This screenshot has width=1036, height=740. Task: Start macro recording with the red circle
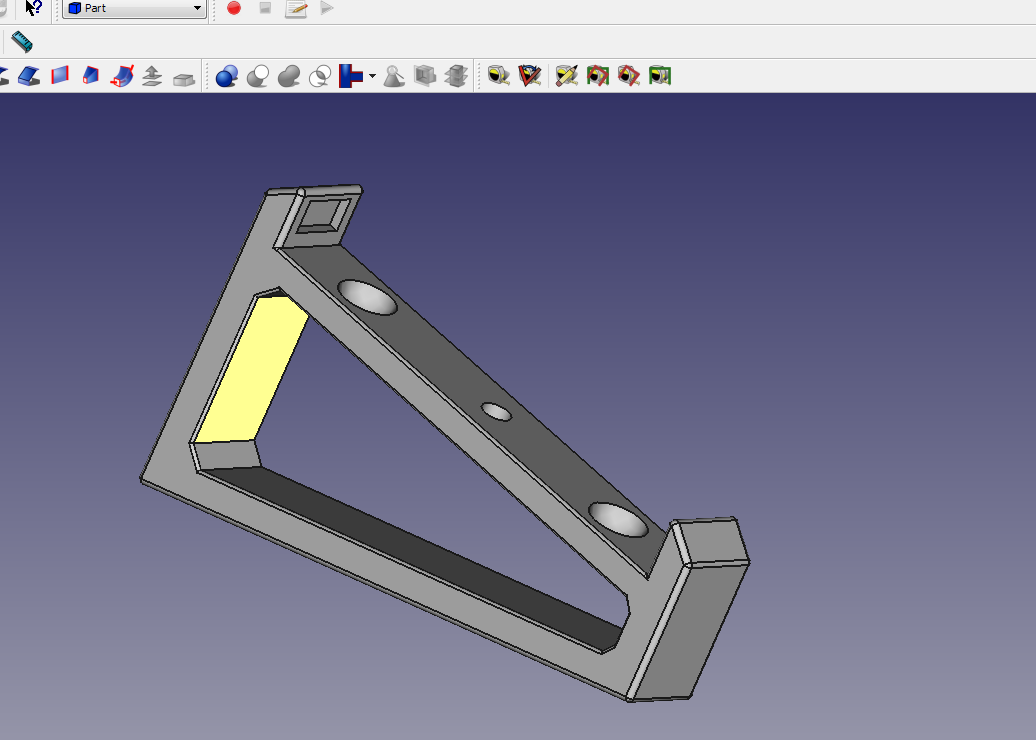[x=234, y=8]
